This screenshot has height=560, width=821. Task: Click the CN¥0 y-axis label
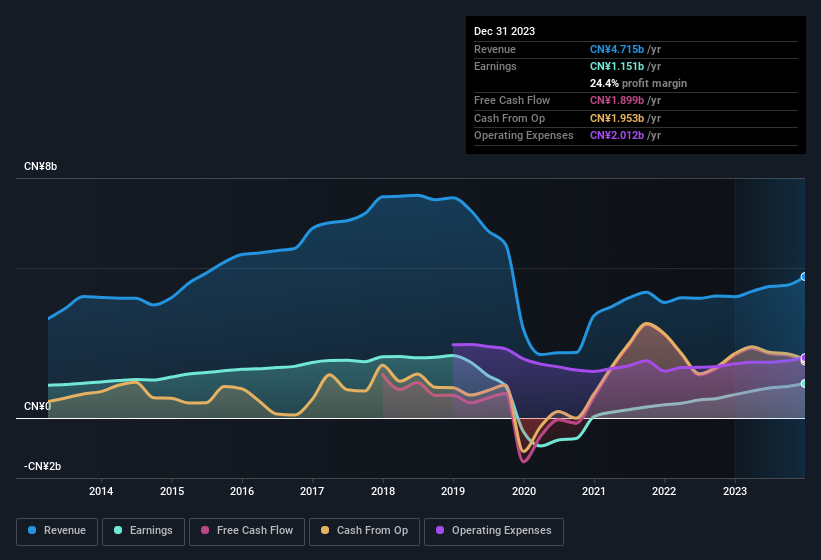pos(37,407)
